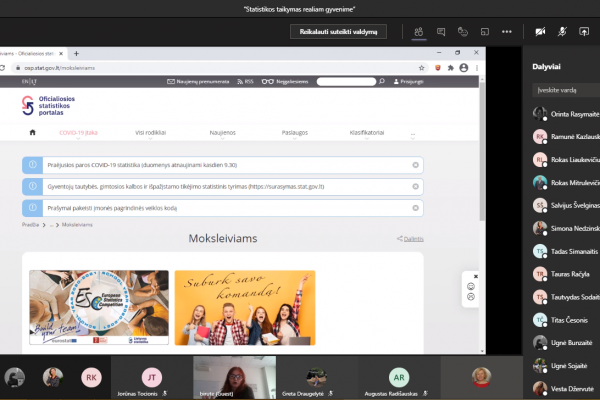The image size is (600, 400).
Task: Click the birutė (Guest) video tile
Action: (x=234, y=377)
